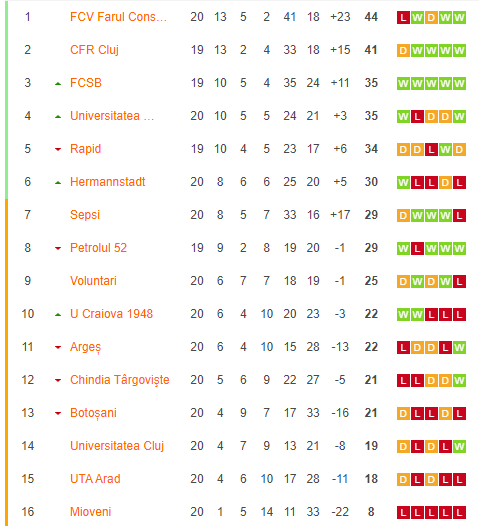Open the CFR Cluj team page
The image size is (479, 526).
click(94, 50)
